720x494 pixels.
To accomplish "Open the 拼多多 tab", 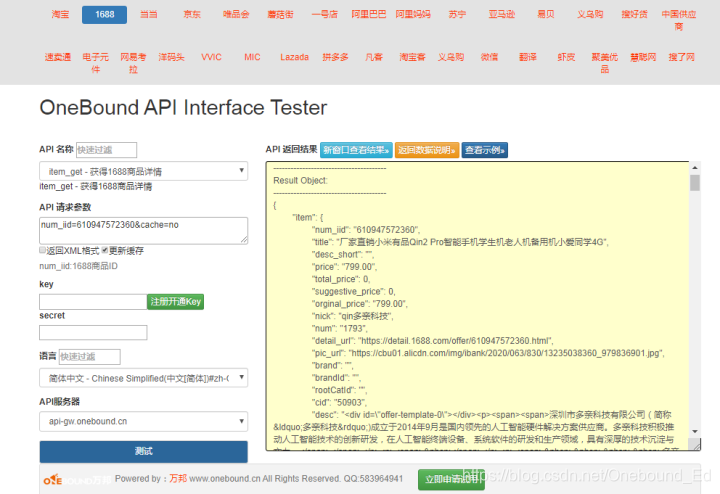I will [x=335, y=57].
